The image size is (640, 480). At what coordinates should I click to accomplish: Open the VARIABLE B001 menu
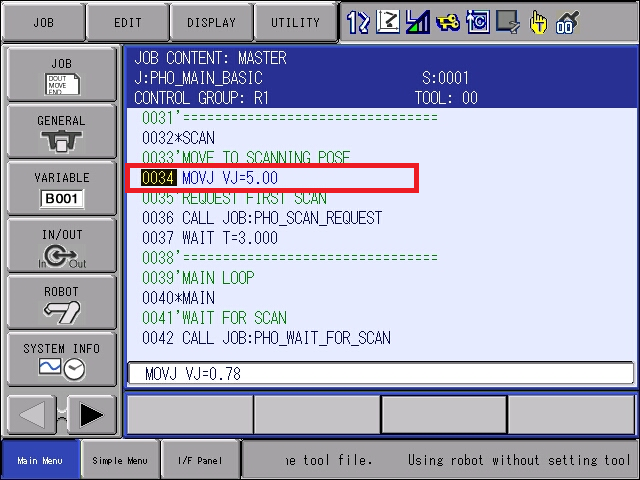[62, 188]
